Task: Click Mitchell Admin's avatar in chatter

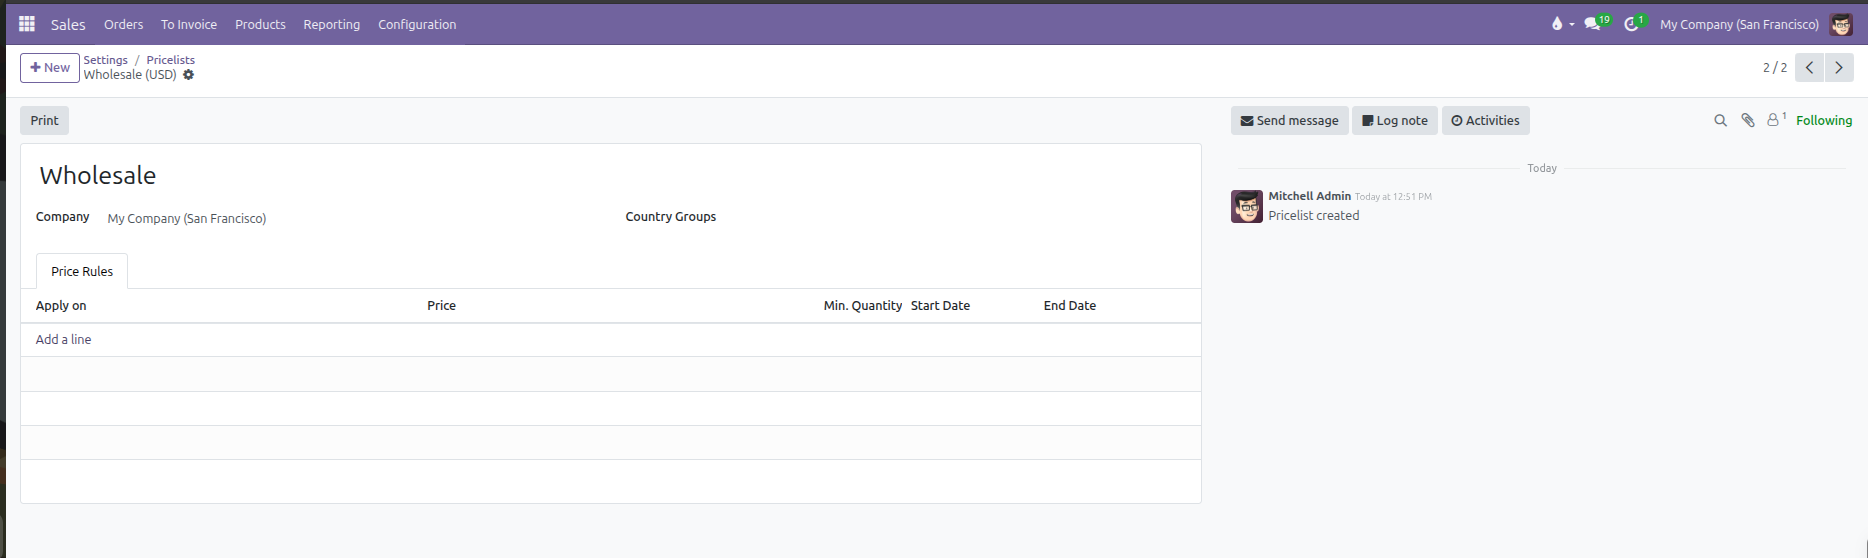Action: coord(1247,207)
